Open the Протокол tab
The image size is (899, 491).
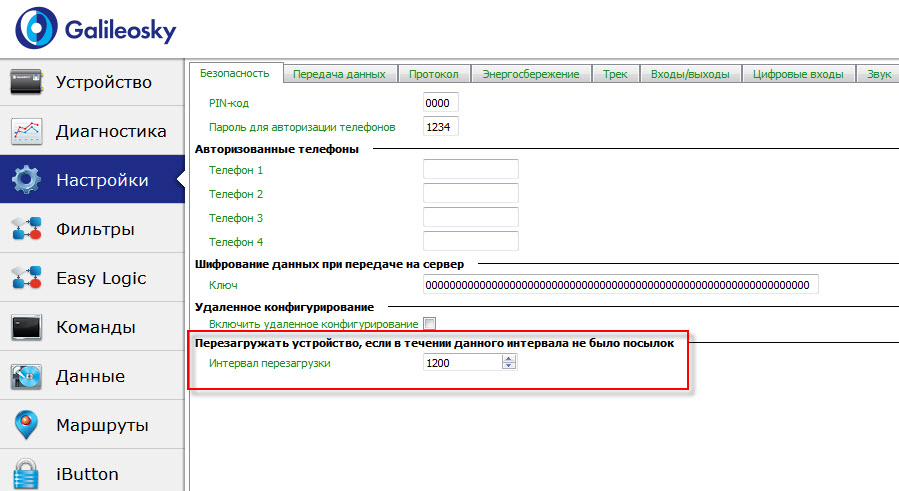pos(433,74)
